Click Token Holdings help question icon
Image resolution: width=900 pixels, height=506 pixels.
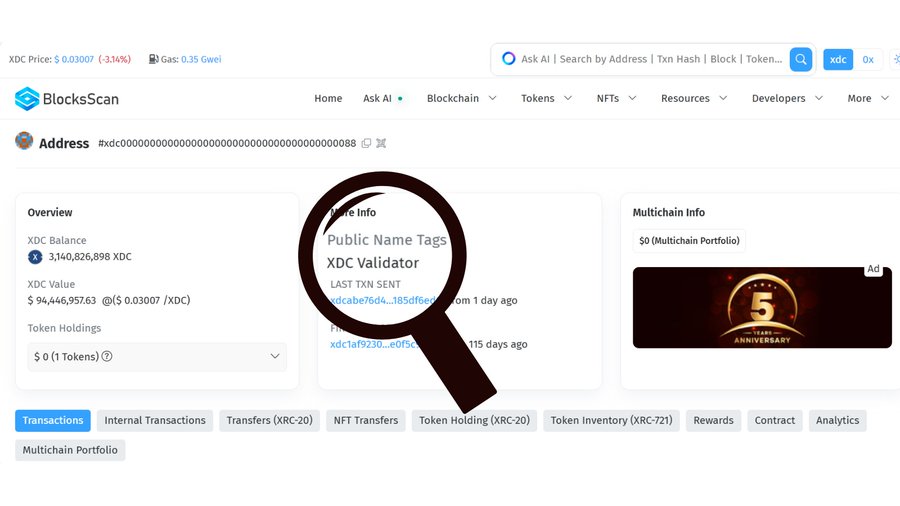tap(107, 356)
